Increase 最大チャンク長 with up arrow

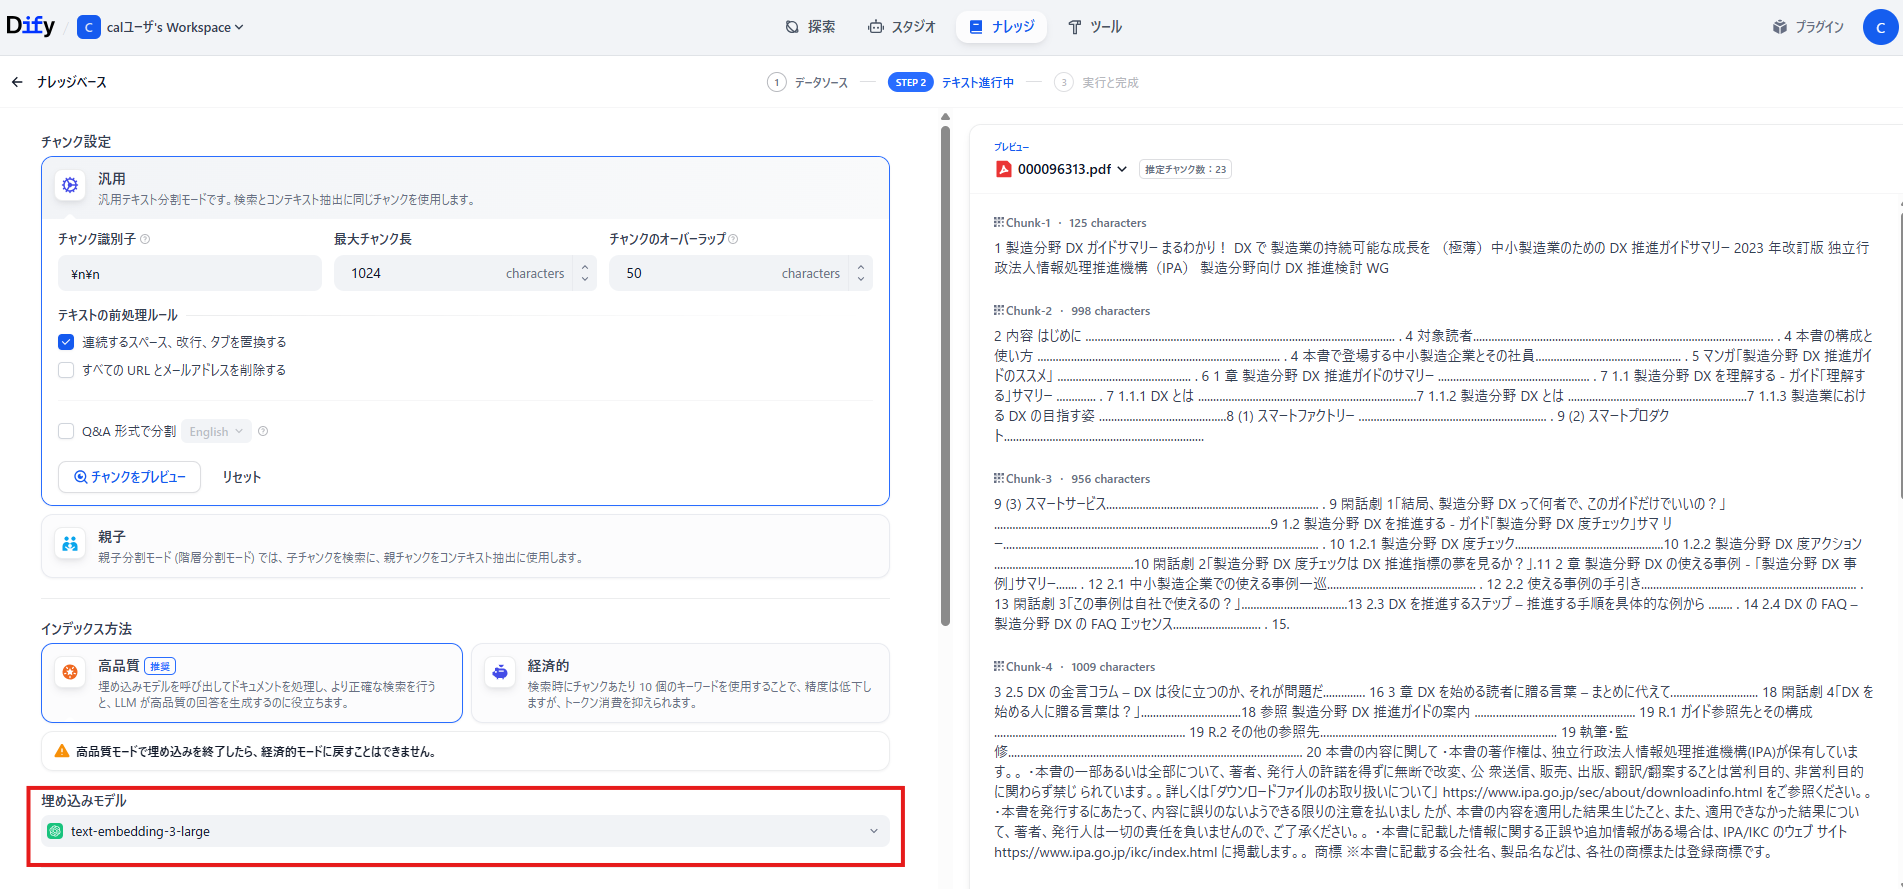click(585, 266)
